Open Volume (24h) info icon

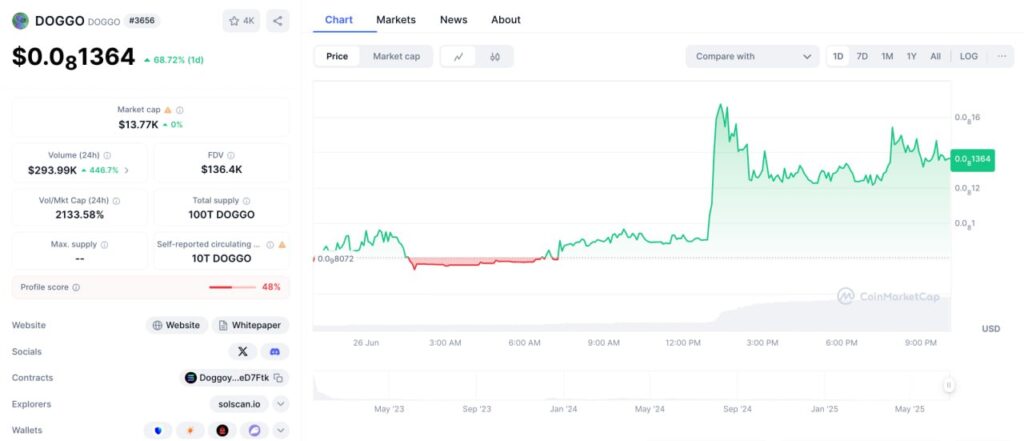tap(107, 155)
